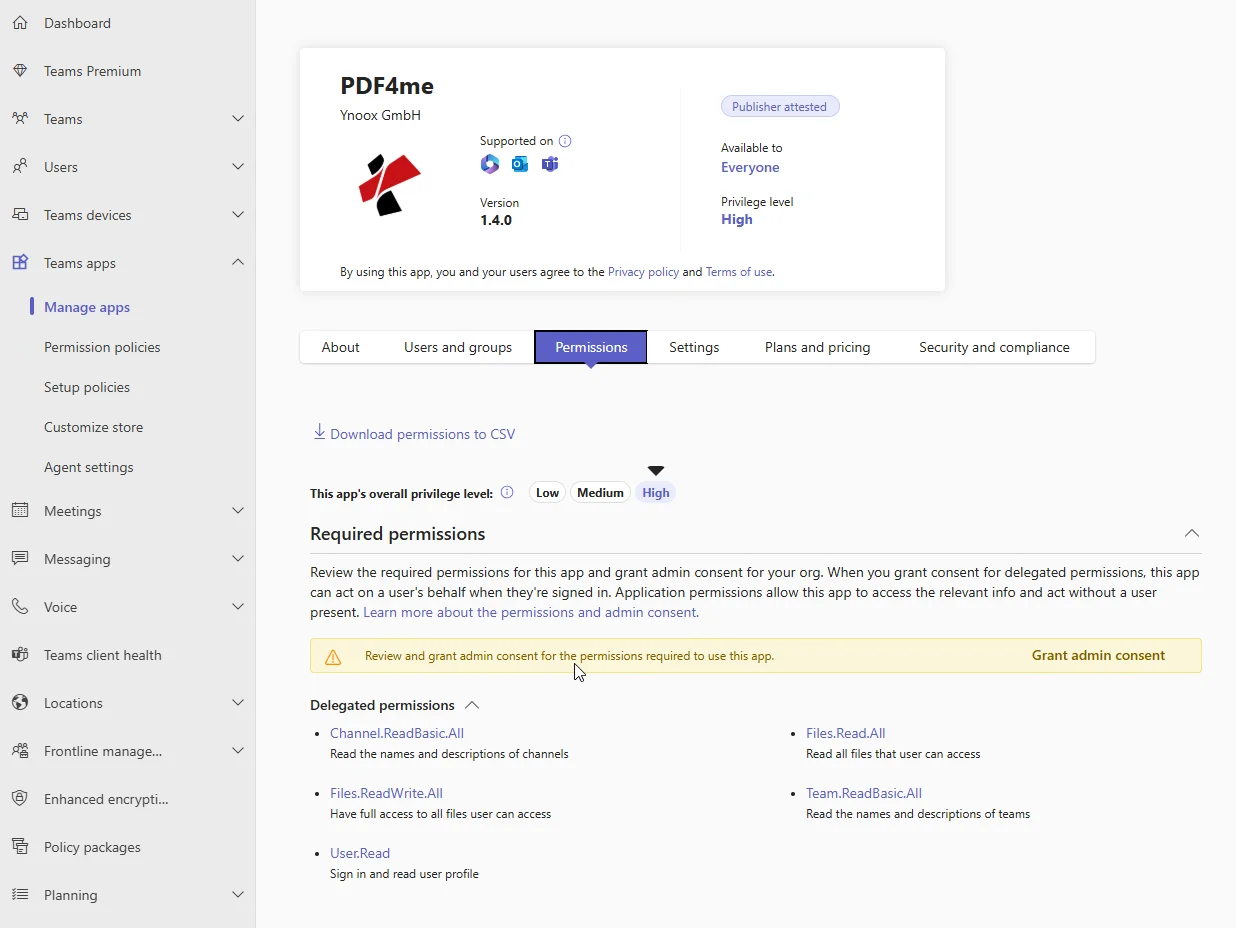Click the Enhanced encryption shield icon
This screenshot has width=1236, height=928.
point(20,799)
